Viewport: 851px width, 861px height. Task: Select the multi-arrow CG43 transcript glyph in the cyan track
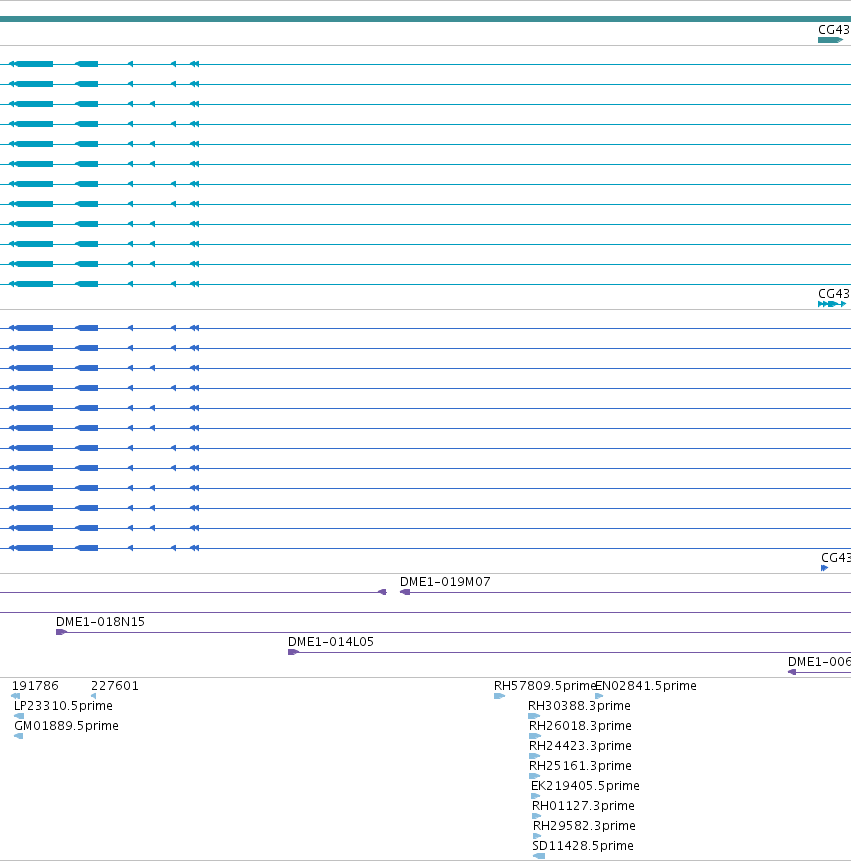[832, 304]
